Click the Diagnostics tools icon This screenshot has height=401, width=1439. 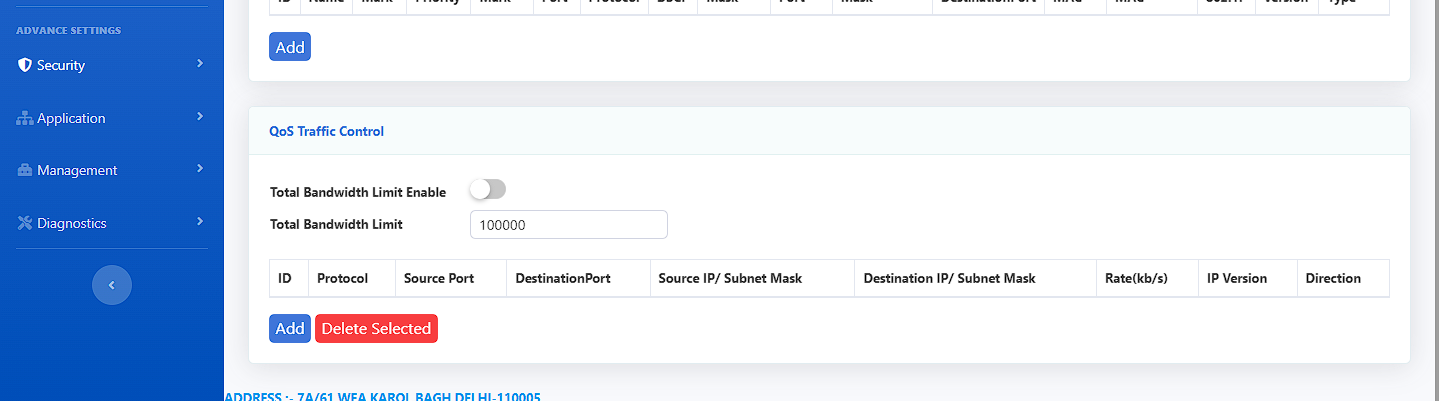coord(25,223)
